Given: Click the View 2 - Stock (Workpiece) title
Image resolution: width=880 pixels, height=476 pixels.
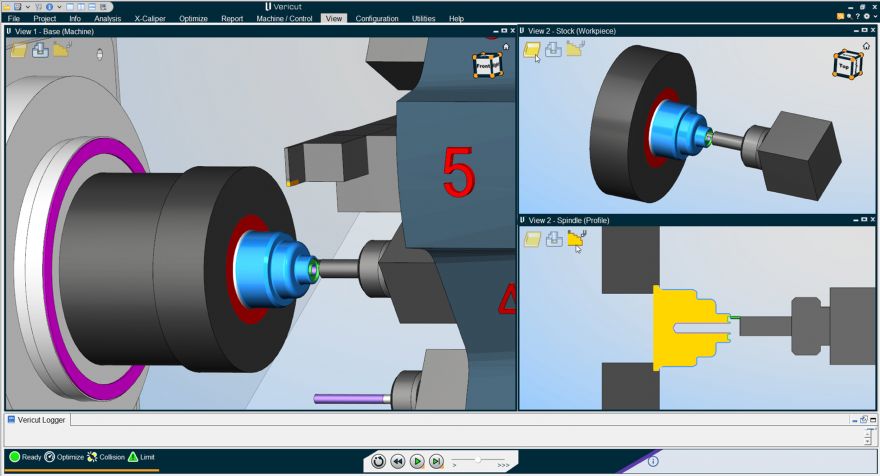Looking at the screenshot, I should (x=572, y=31).
